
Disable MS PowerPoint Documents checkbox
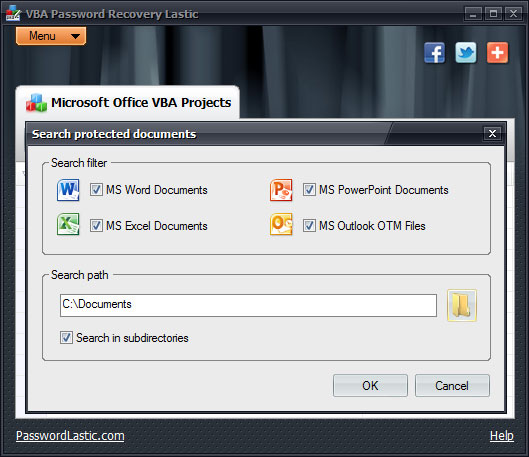coord(309,190)
